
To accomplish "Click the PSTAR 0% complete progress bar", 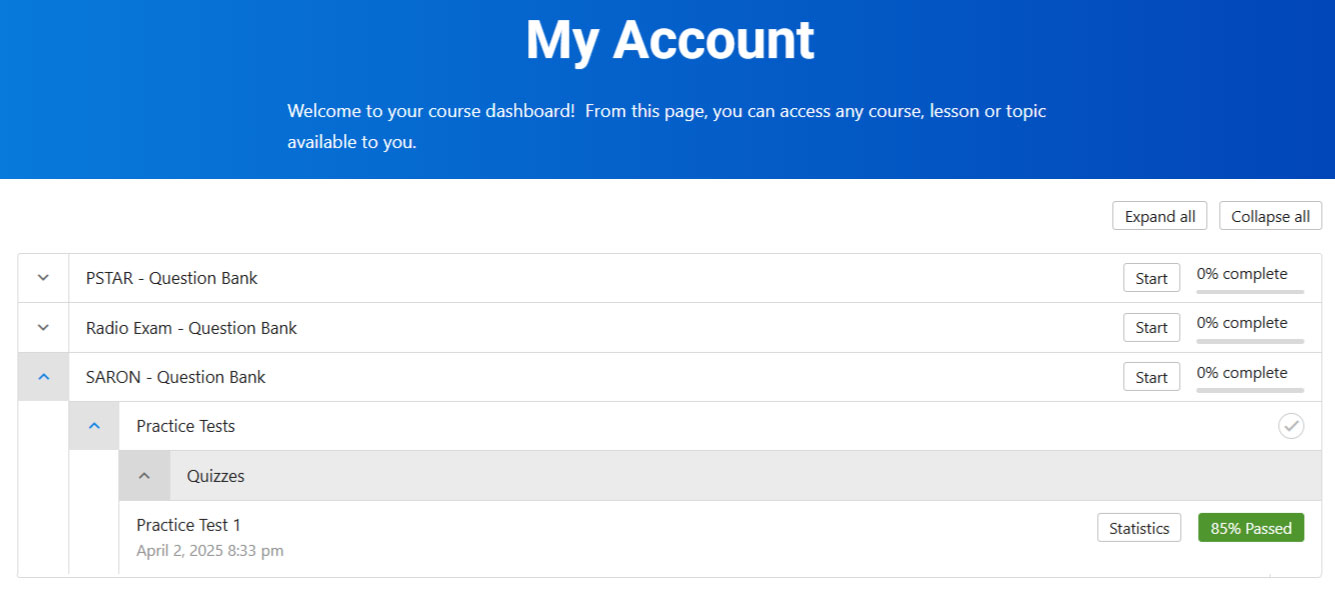I will pos(1250,291).
